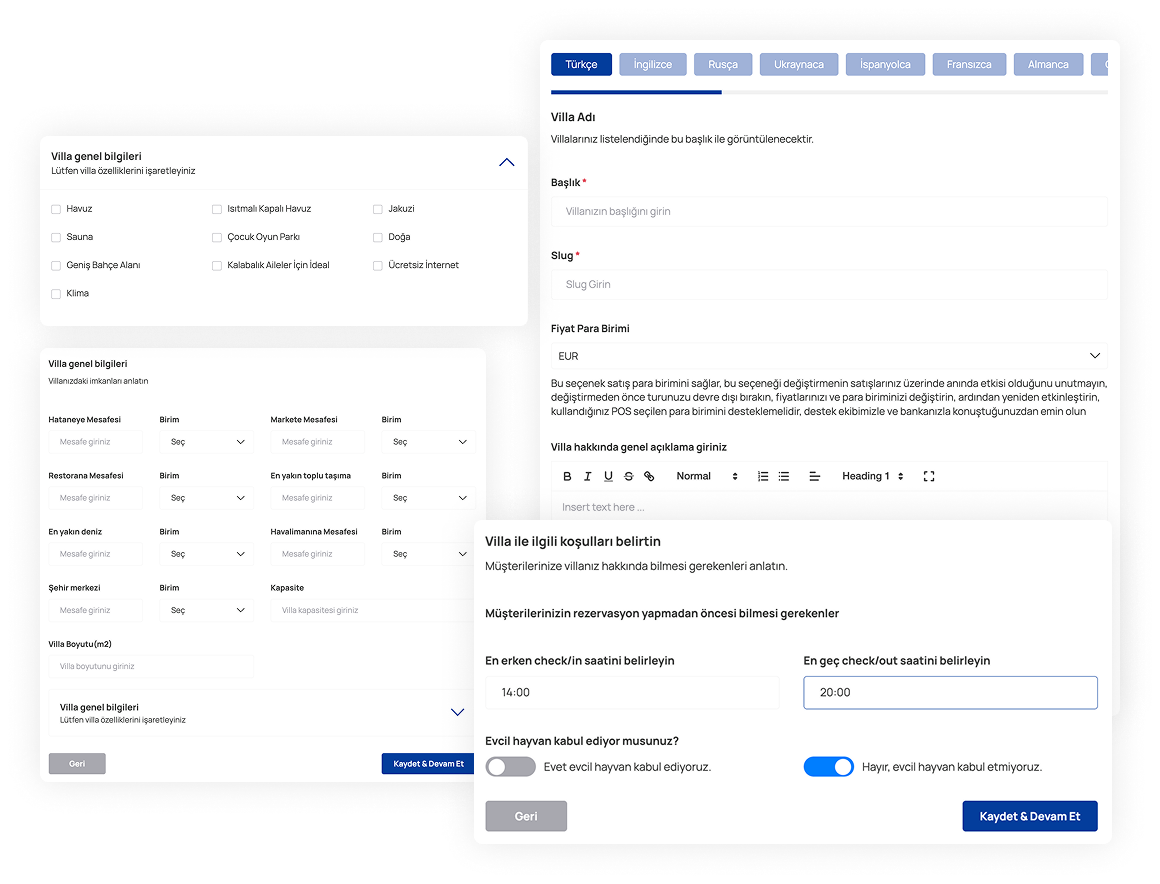
Task: Insert a link via the editor toolbar
Action: tap(649, 477)
